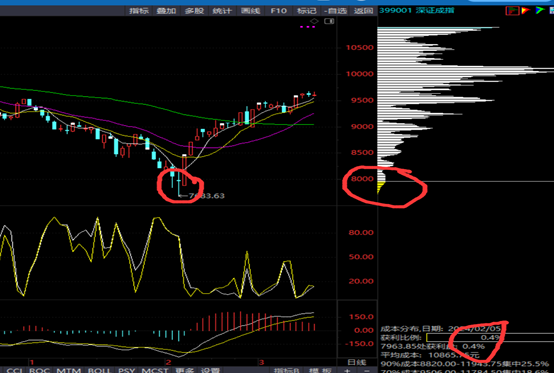Select the red-boxed chip distribution icon

click(512, 11)
